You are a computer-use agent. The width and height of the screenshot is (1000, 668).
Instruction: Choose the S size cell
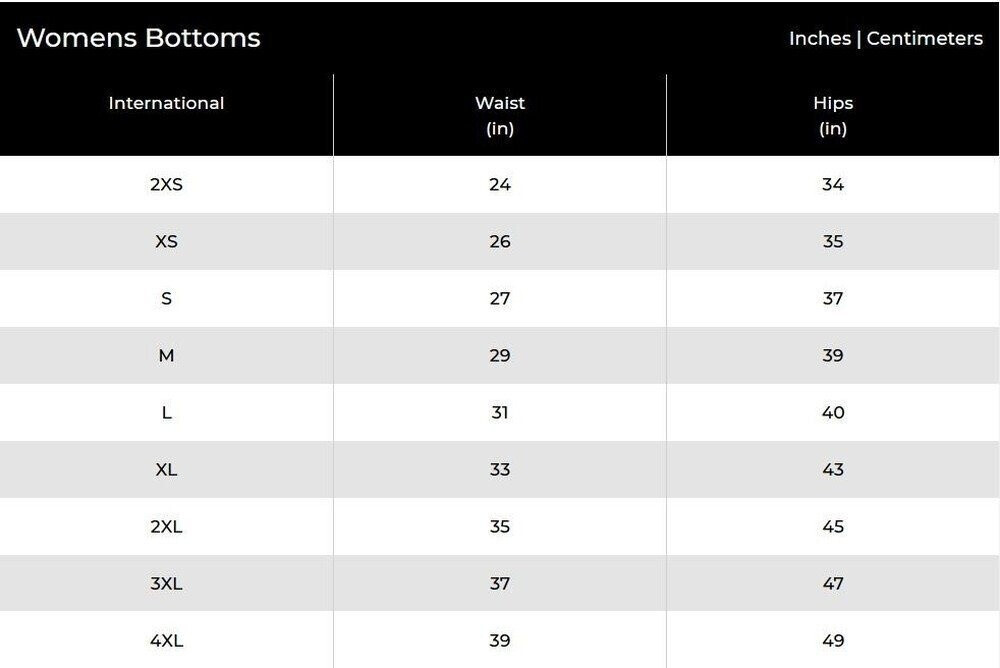coord(166,298)
